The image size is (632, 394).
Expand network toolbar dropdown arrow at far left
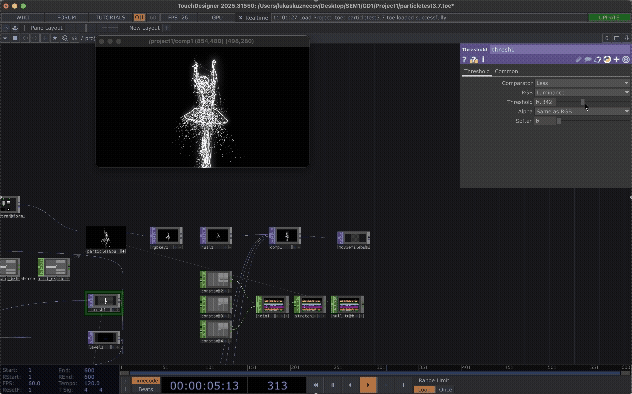click(5, 38)
